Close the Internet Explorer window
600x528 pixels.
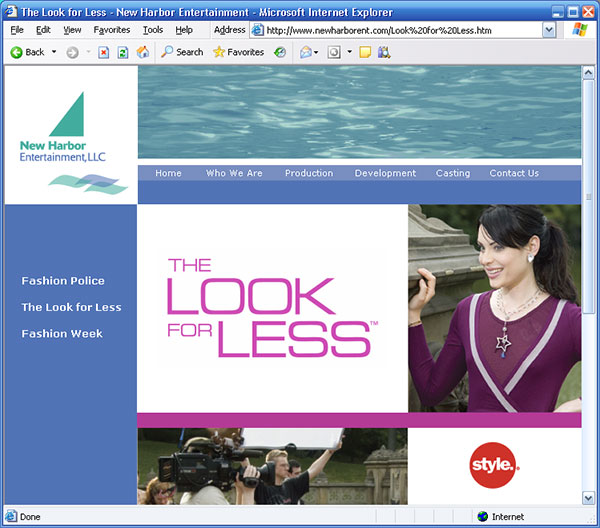589,12
